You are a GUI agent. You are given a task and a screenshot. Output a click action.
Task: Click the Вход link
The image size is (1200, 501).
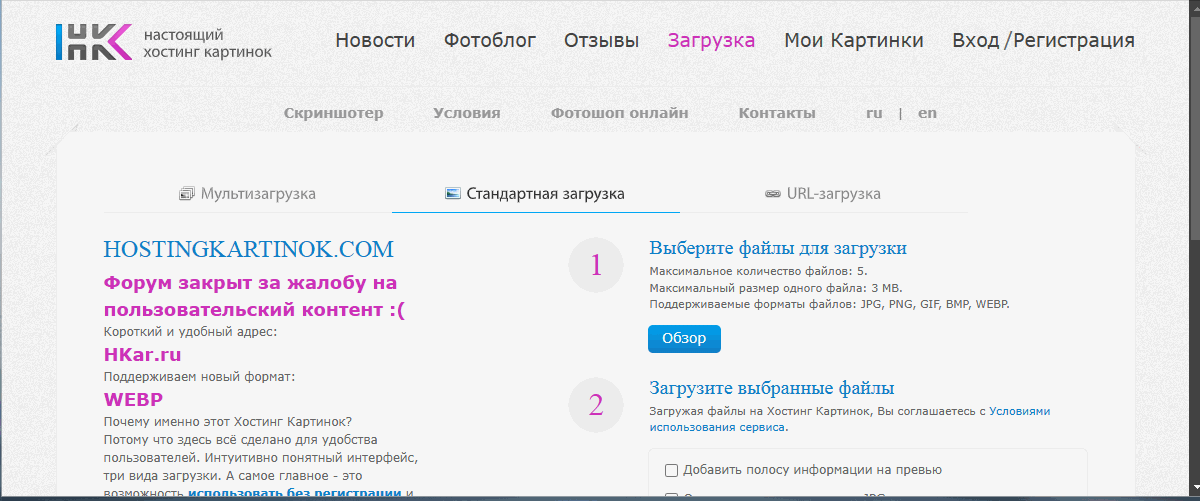(975, 41)
